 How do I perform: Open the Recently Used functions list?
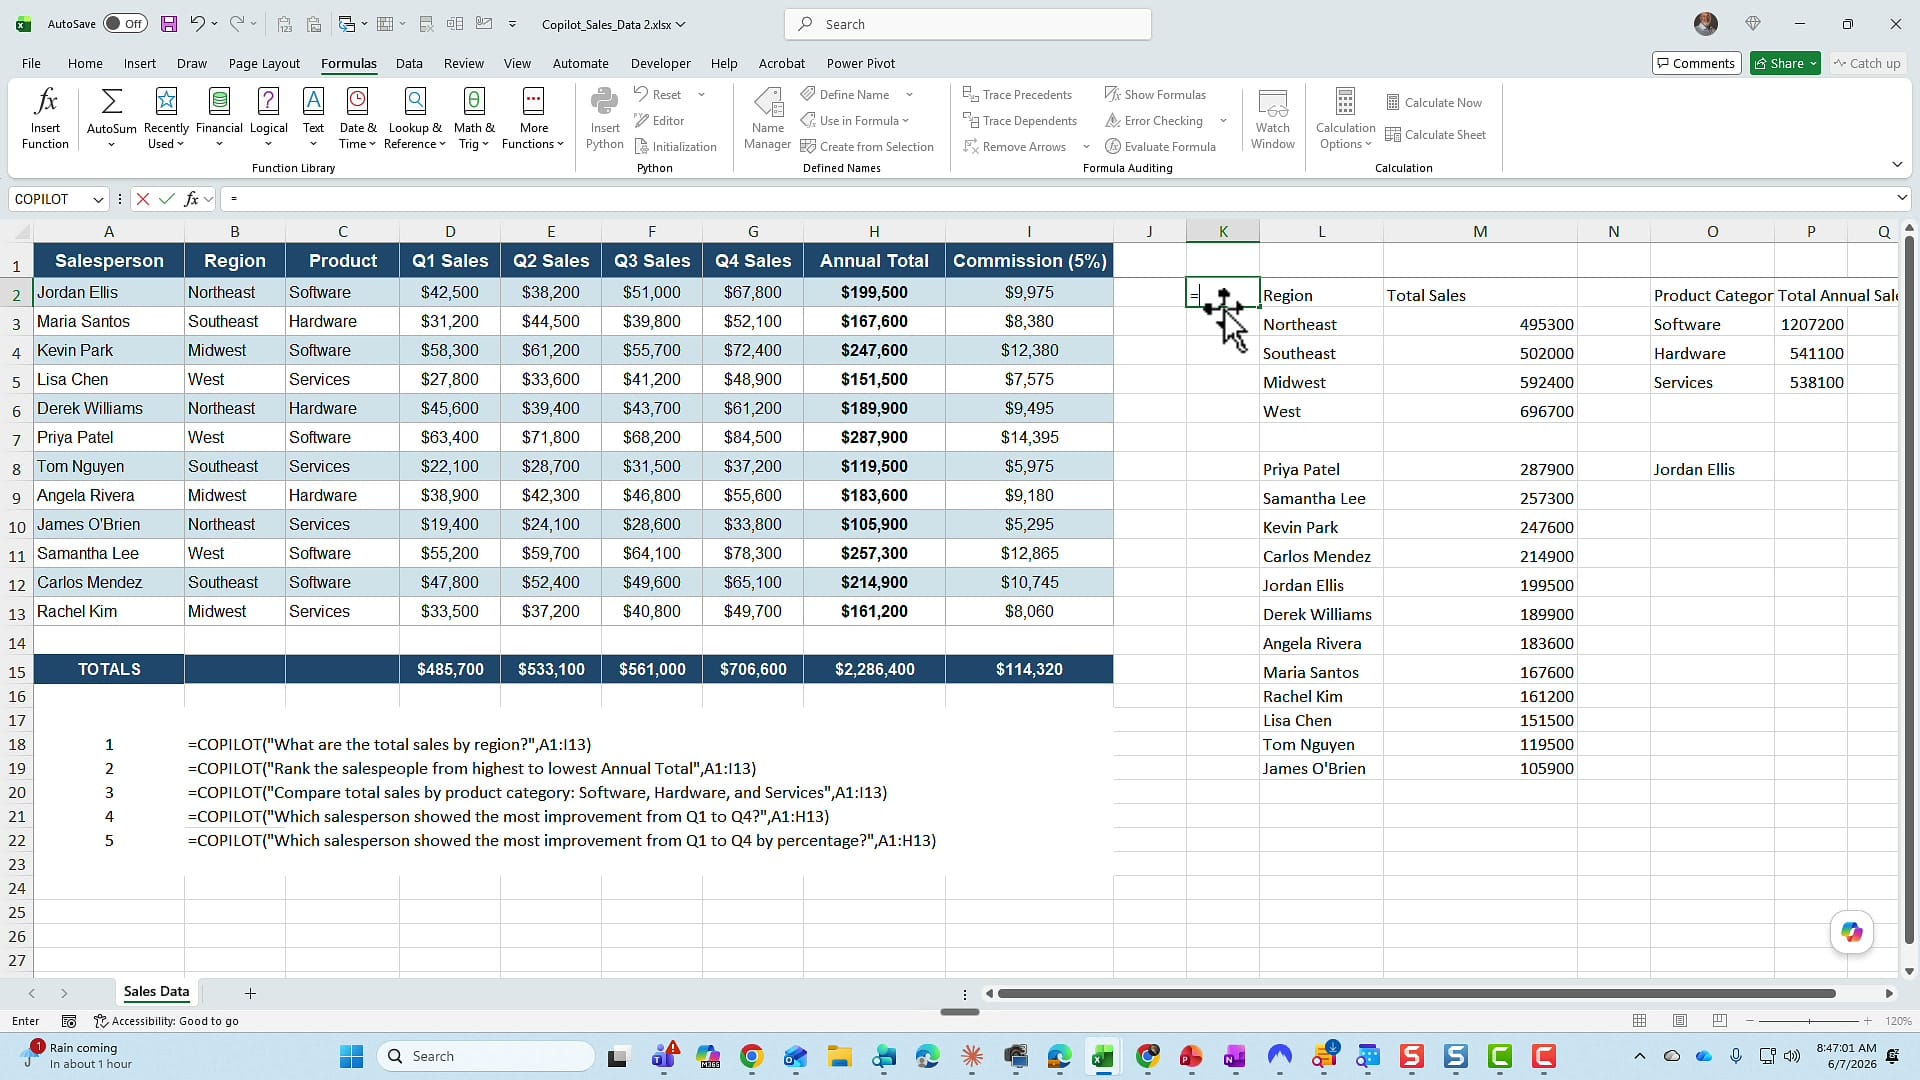(x=166, y=119)
